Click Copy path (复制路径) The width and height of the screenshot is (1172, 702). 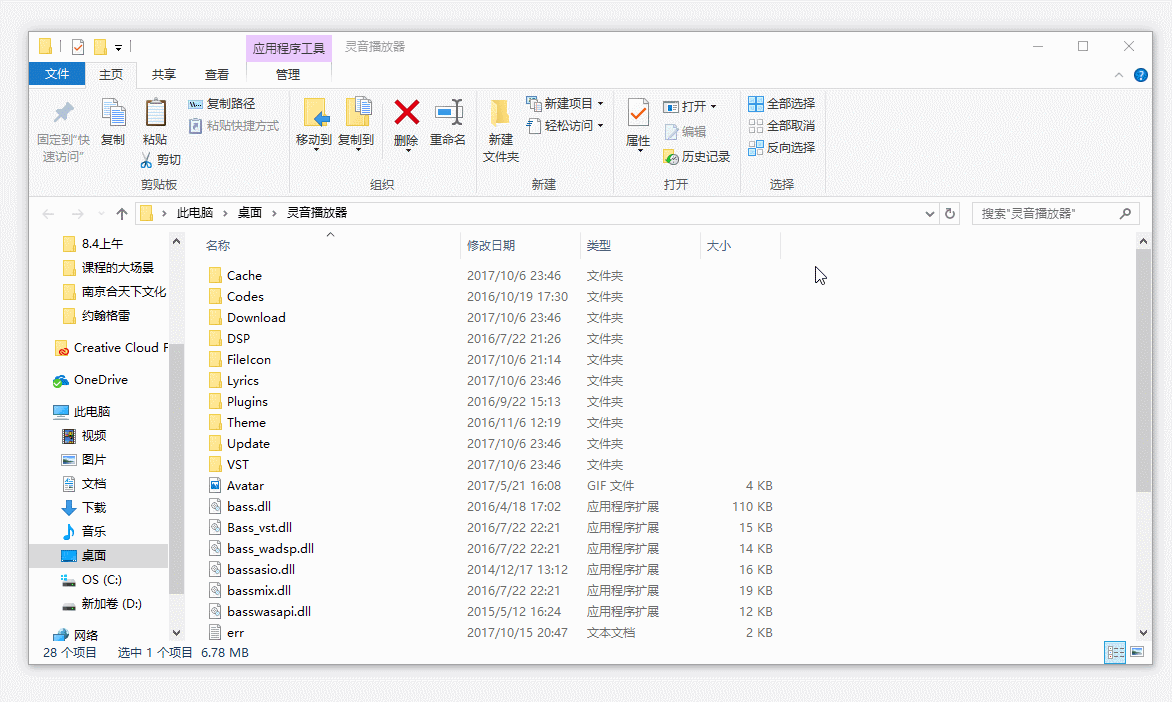click(221, 104)
